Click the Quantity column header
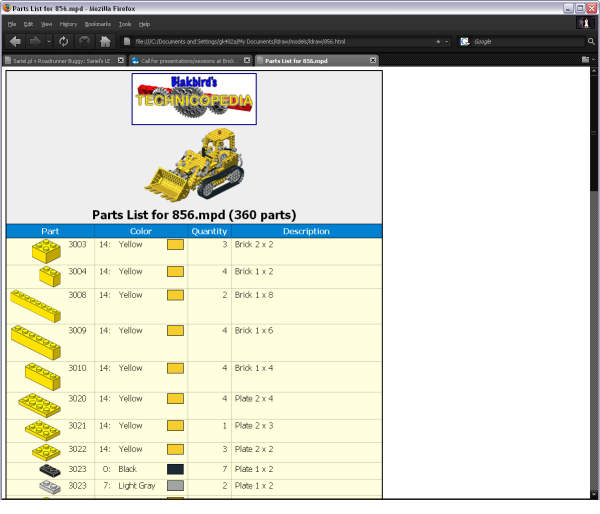The image size is (600, 514). (x=209, y=231)
